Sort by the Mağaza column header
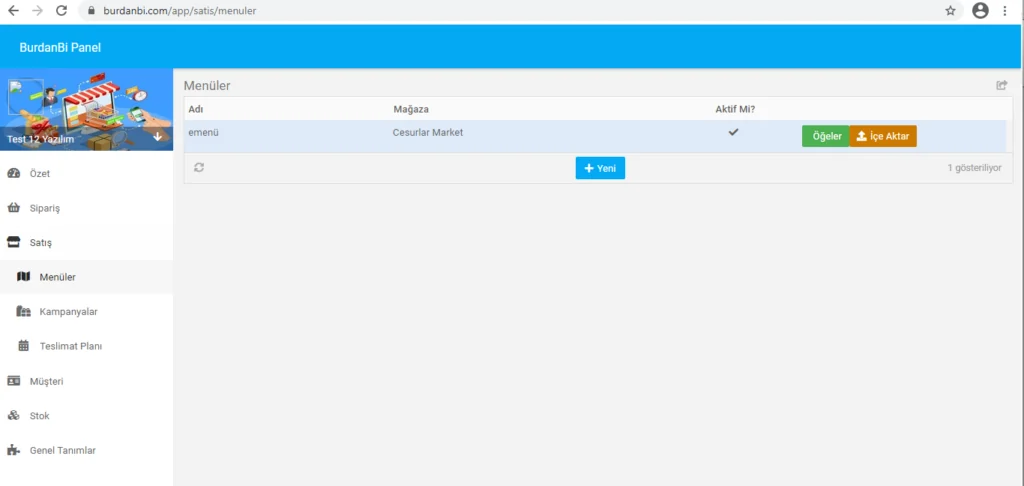This screenshot has width=1024, height=486. click(411, 109)
